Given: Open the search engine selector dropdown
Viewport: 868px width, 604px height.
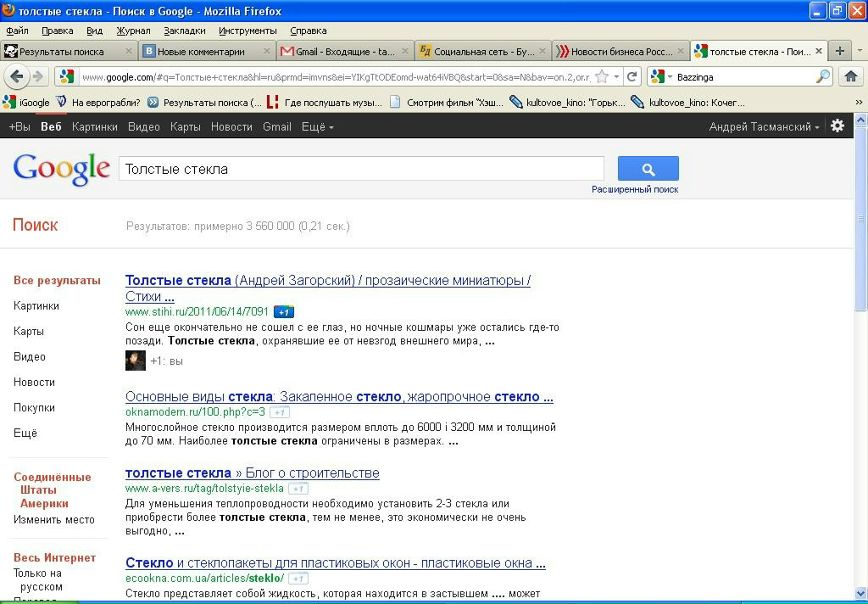Looking at the screenshot, I should 661,76.
